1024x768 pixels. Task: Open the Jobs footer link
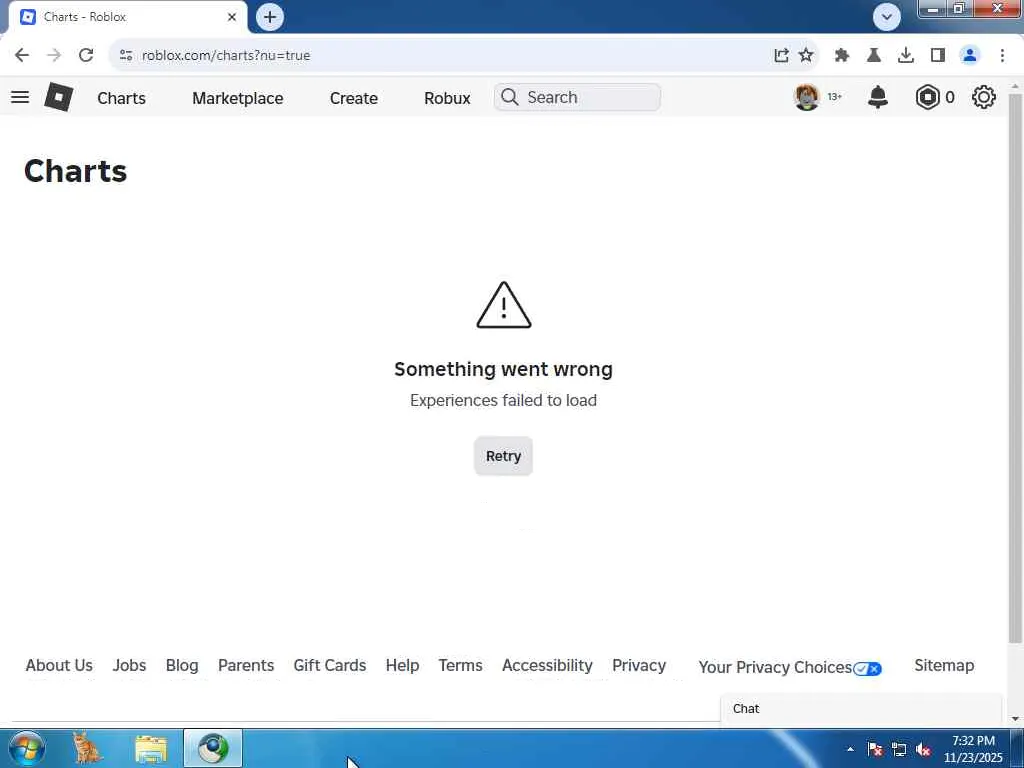[x=129, y=665]
